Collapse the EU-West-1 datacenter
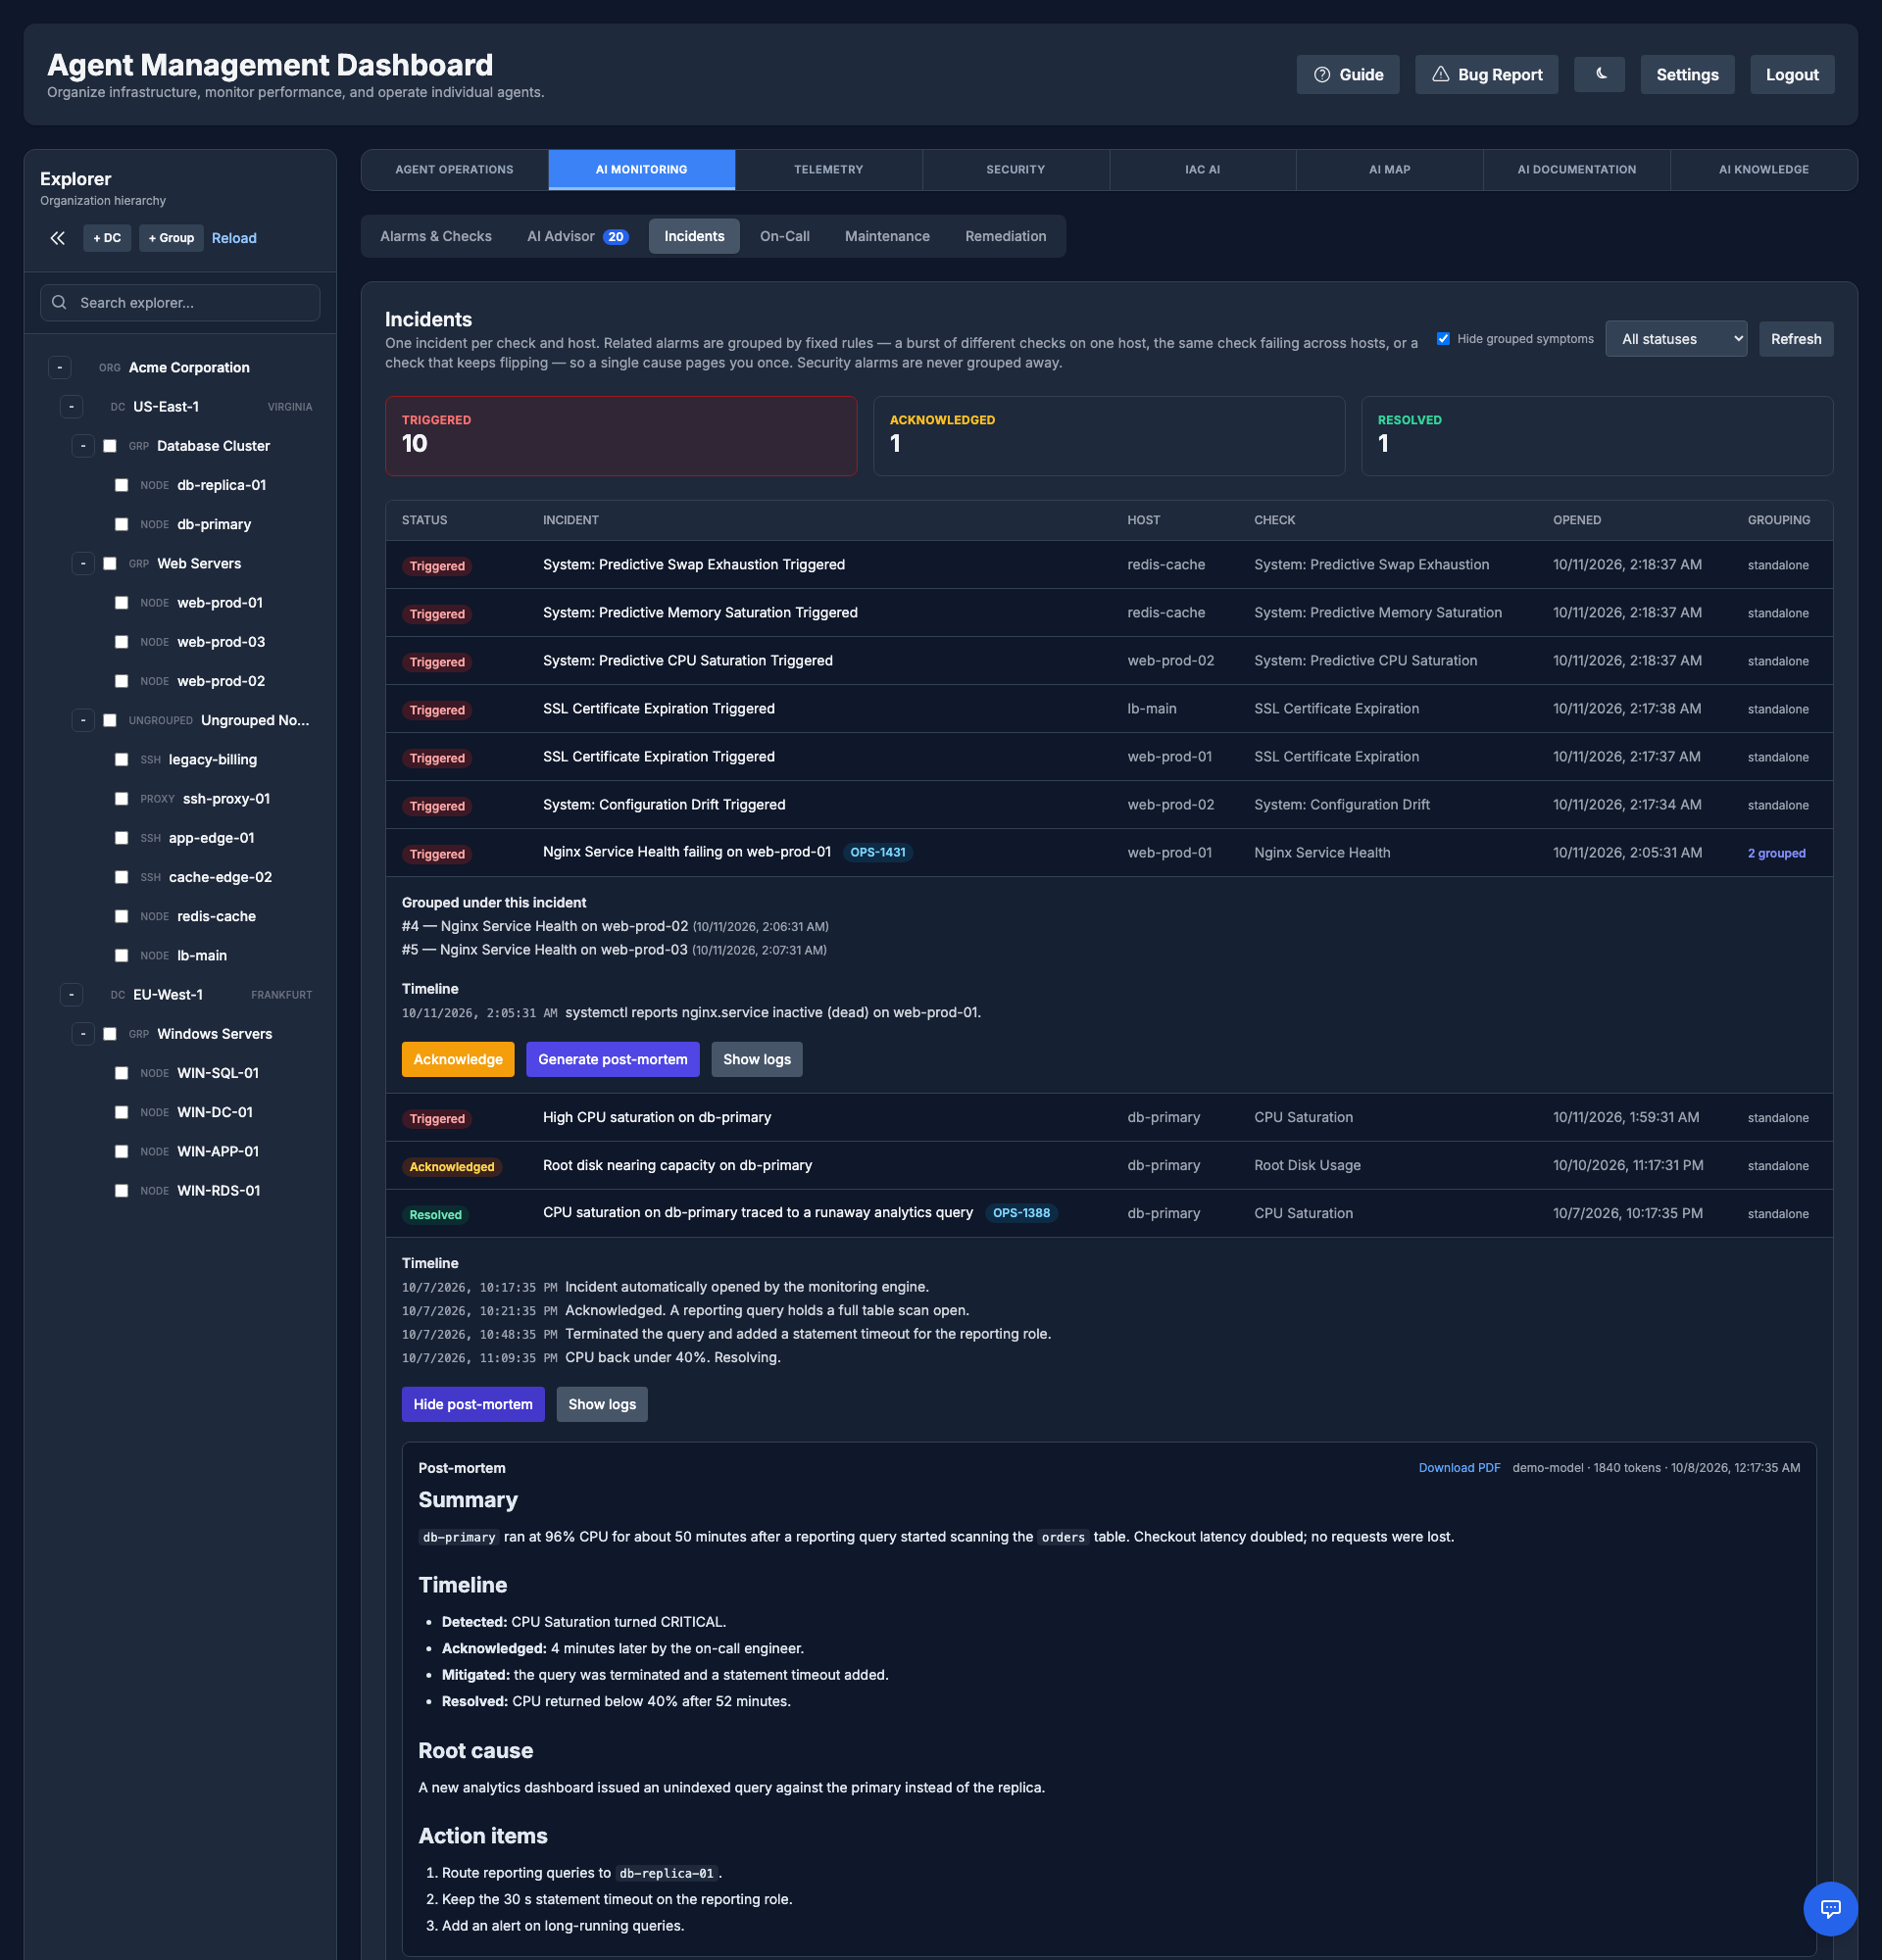Screen dimensions: 1882x1960 tap(71, 995)
